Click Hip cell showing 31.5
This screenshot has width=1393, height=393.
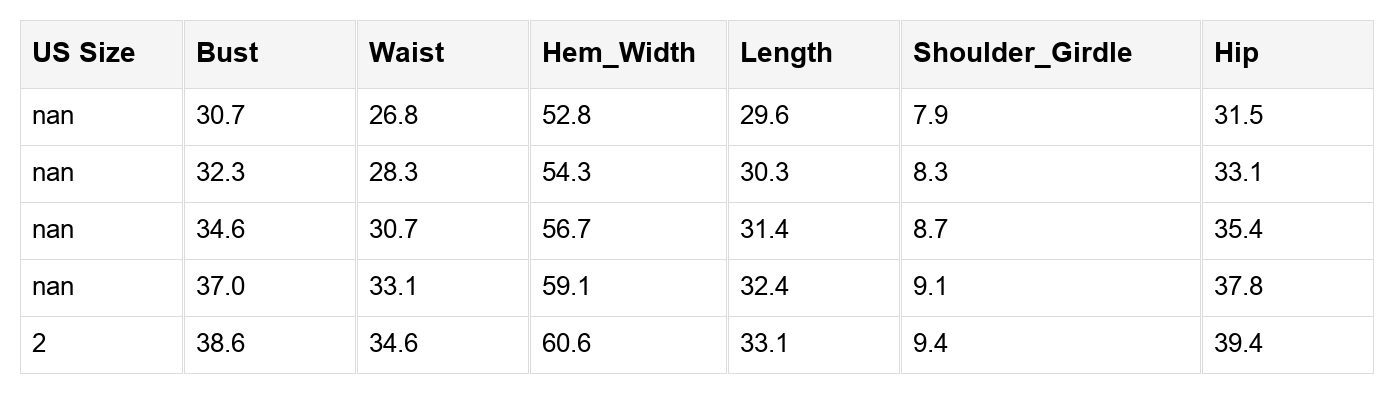click(x=1287, y=117)
